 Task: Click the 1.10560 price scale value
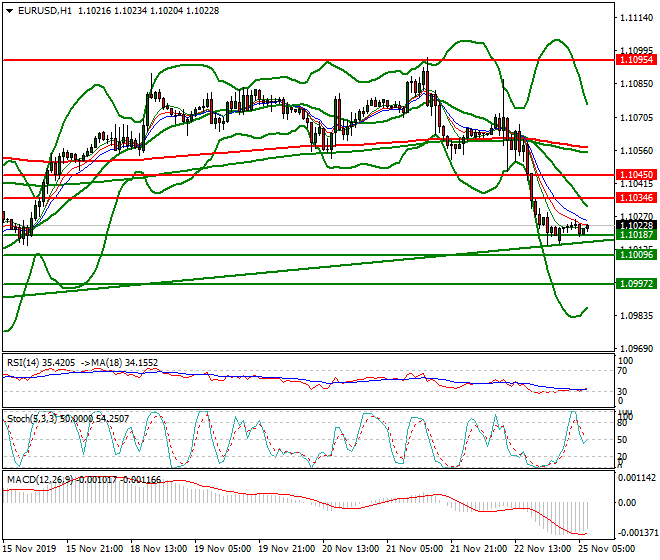coord(637,151)
